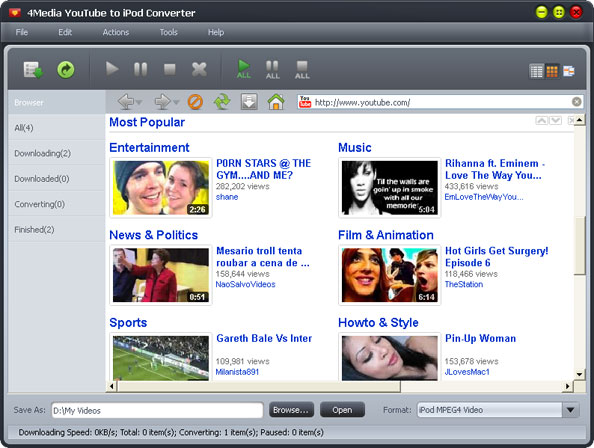Click the Open folder button
594x448 pixels.
[342, 410]
